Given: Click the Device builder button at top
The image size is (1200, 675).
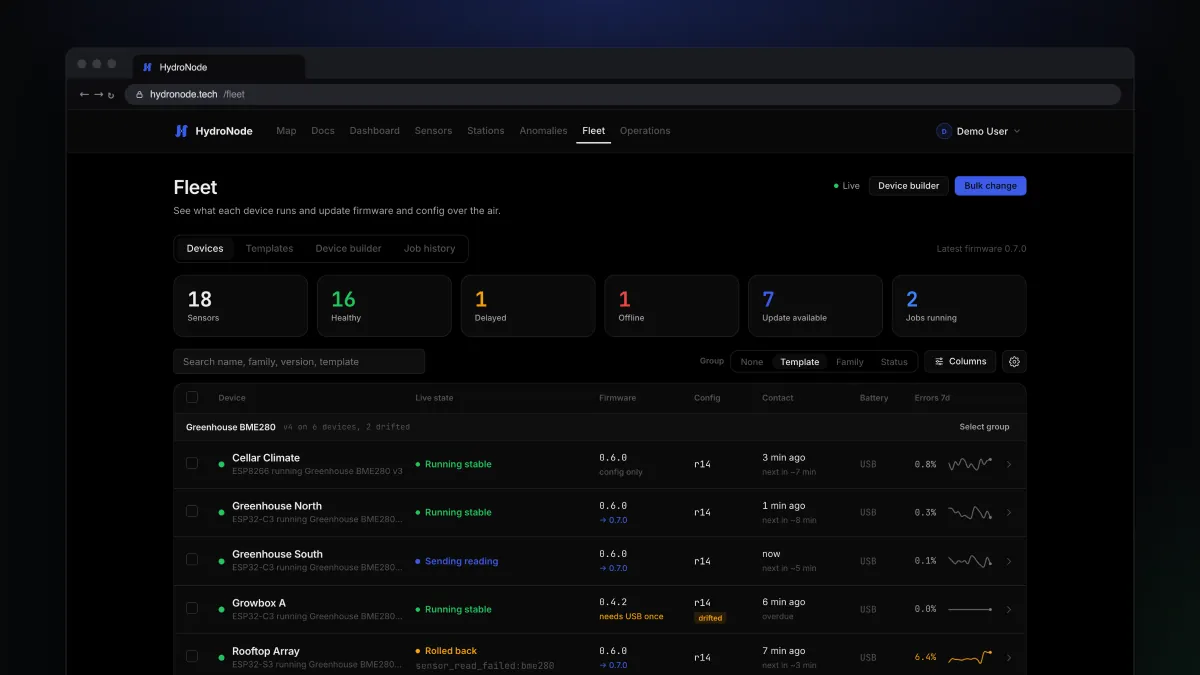Looking at the screenshot, I should (909, 186).
